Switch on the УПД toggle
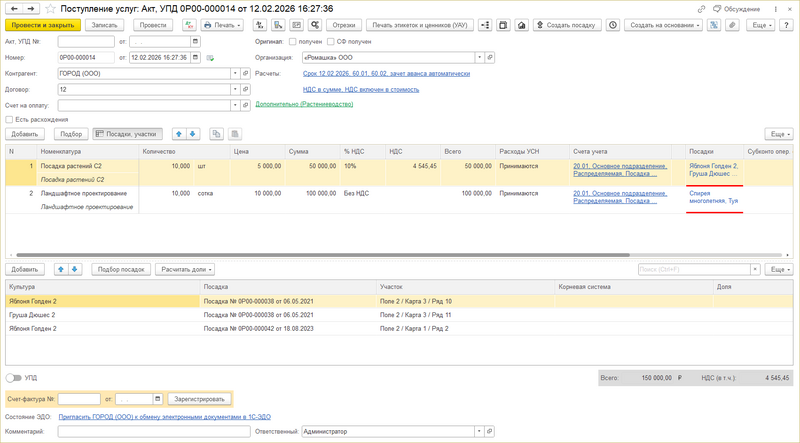 pos(13,378)
